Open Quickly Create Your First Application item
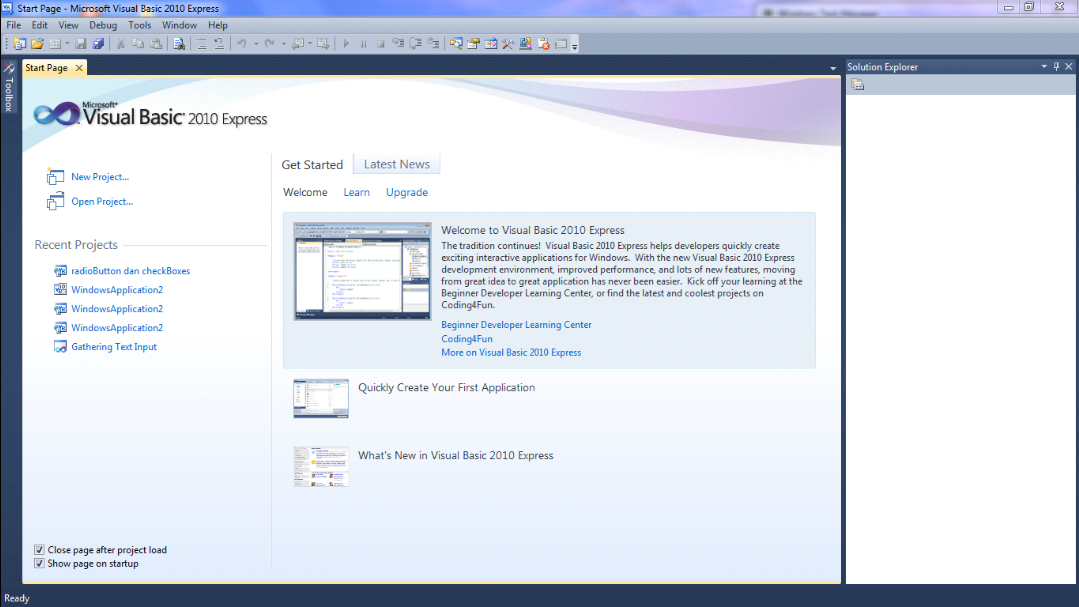Image resolution: width=1079 pixels, height=607 pixels. coord(446,387)
